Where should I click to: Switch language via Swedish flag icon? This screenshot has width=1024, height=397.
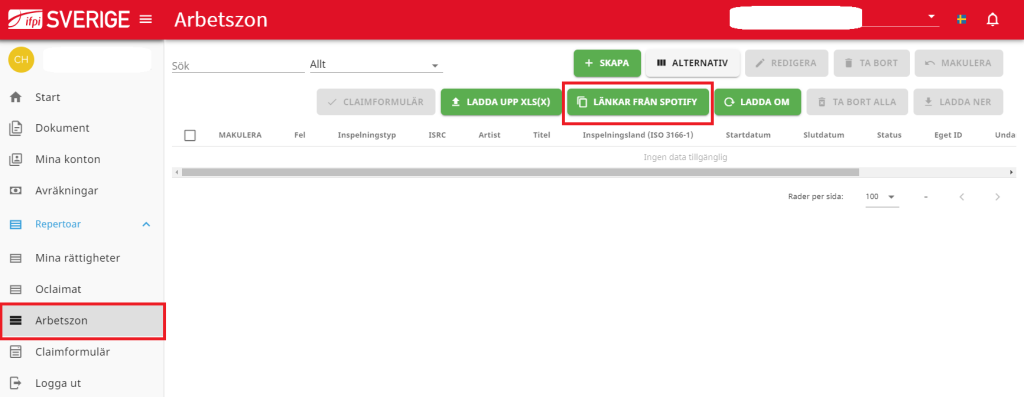click(x=962, y=20)
